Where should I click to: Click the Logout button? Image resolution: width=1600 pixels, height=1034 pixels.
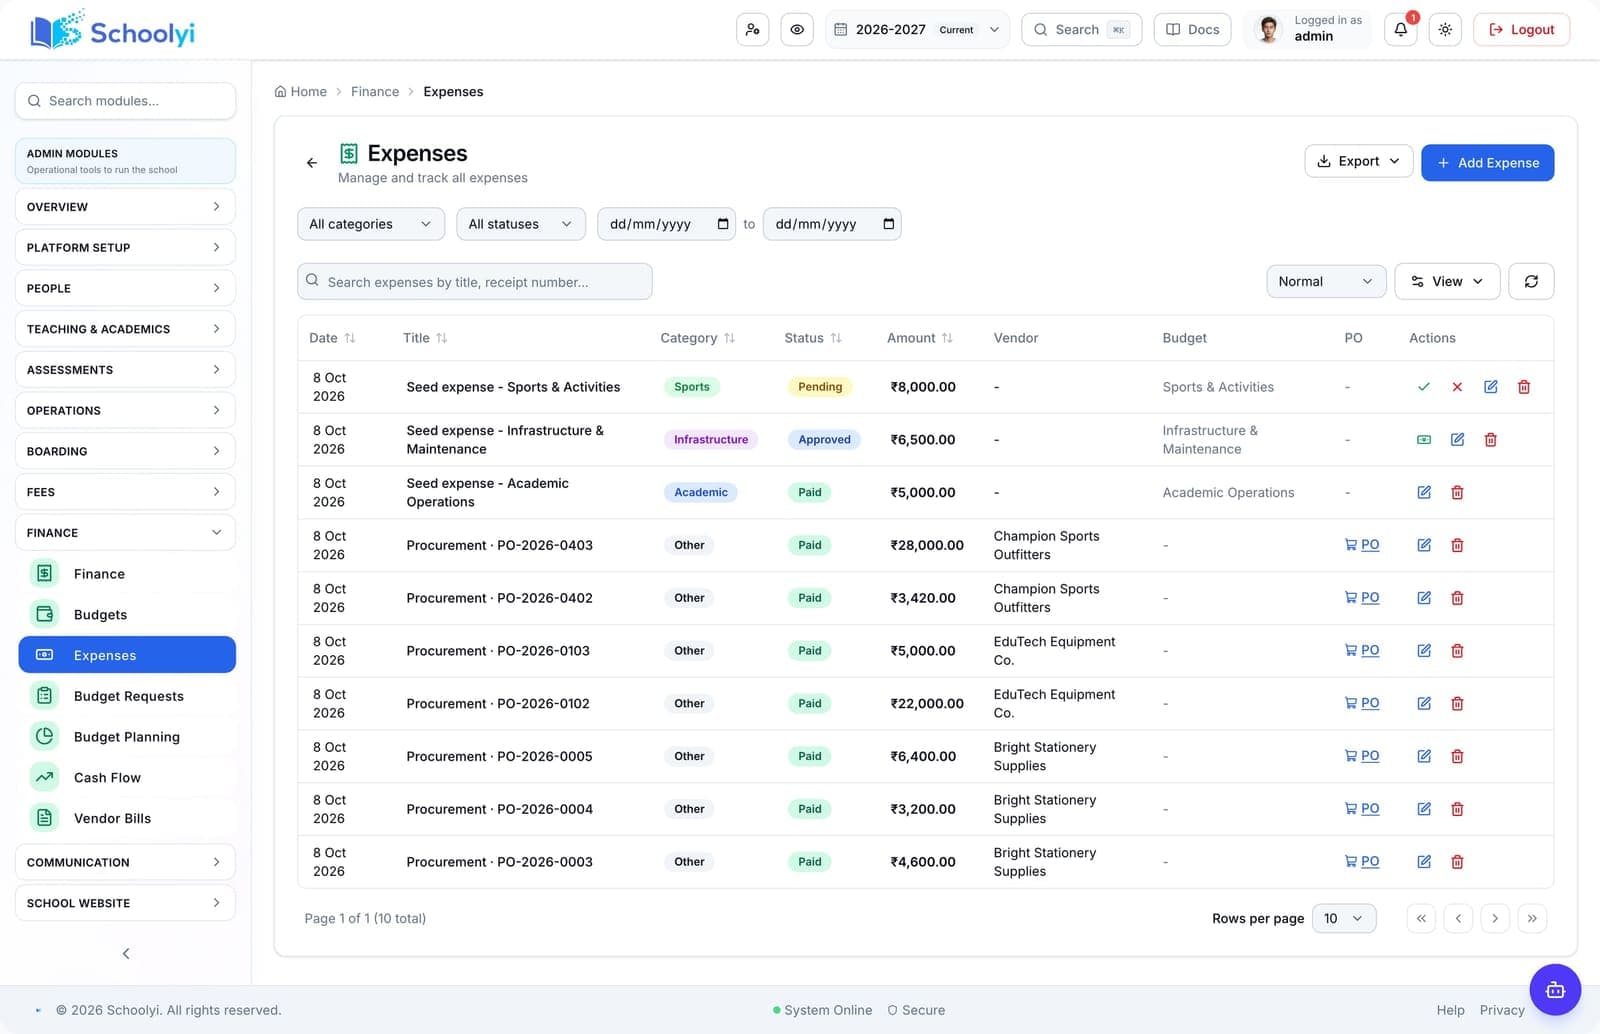(x=1521, y=30)
